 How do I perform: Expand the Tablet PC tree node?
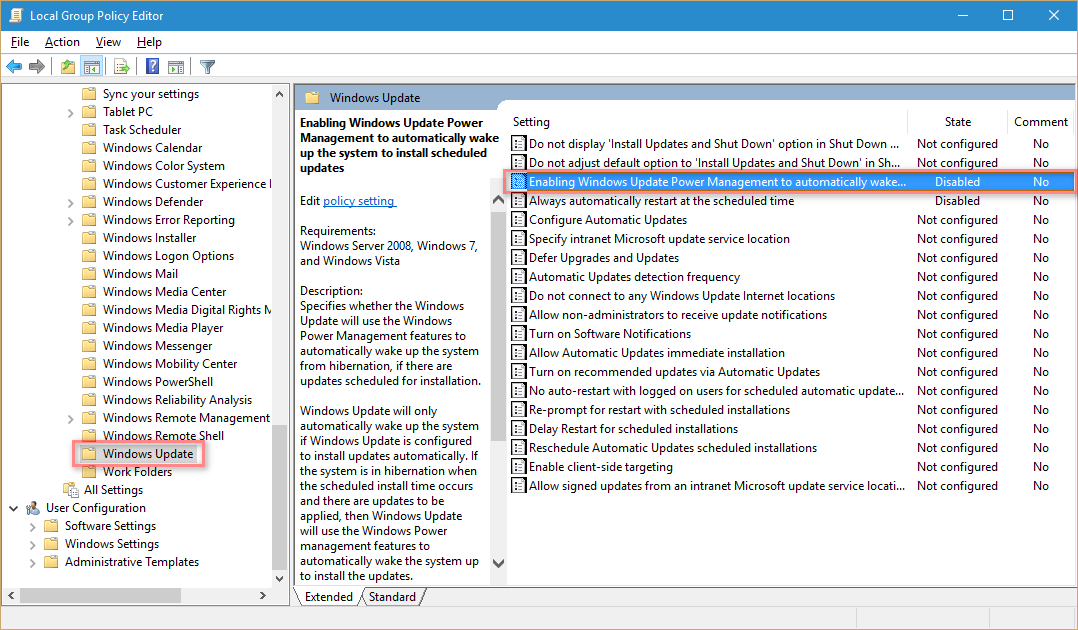click(x=70, y=113)
